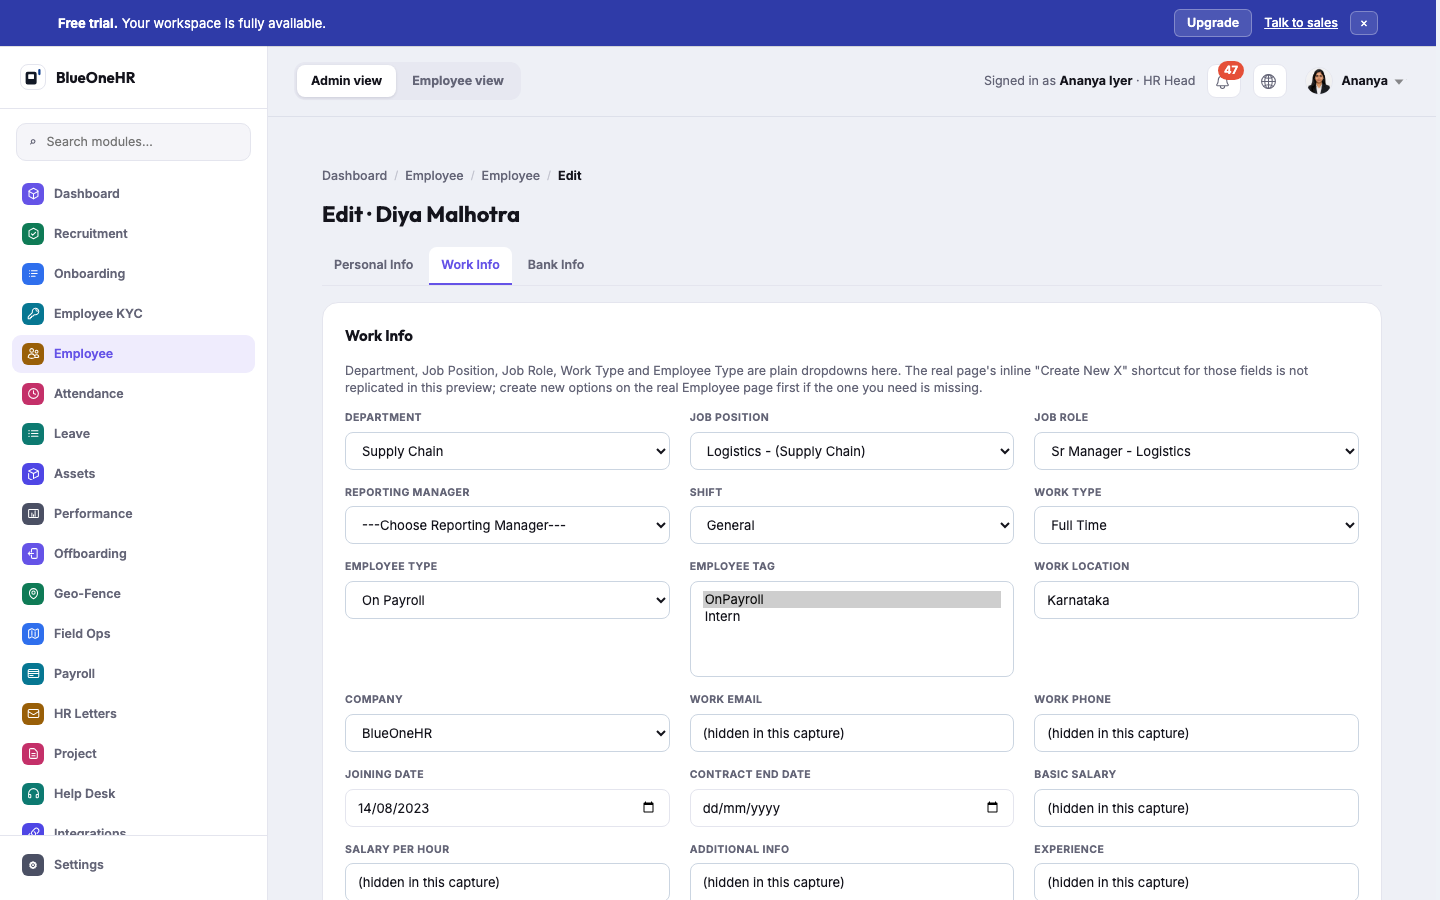Open the Recruitment module icon
The image size is (1440, 900).
[33, 234]
